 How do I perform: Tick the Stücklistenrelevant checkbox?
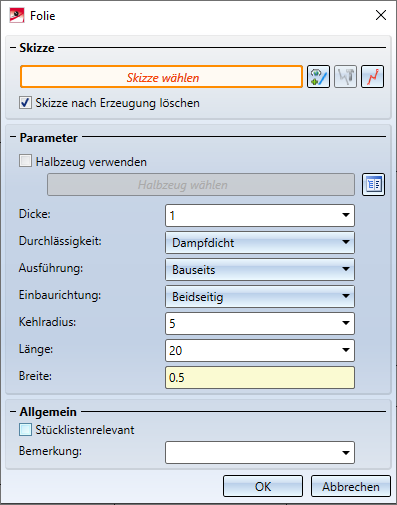[25, 430]
